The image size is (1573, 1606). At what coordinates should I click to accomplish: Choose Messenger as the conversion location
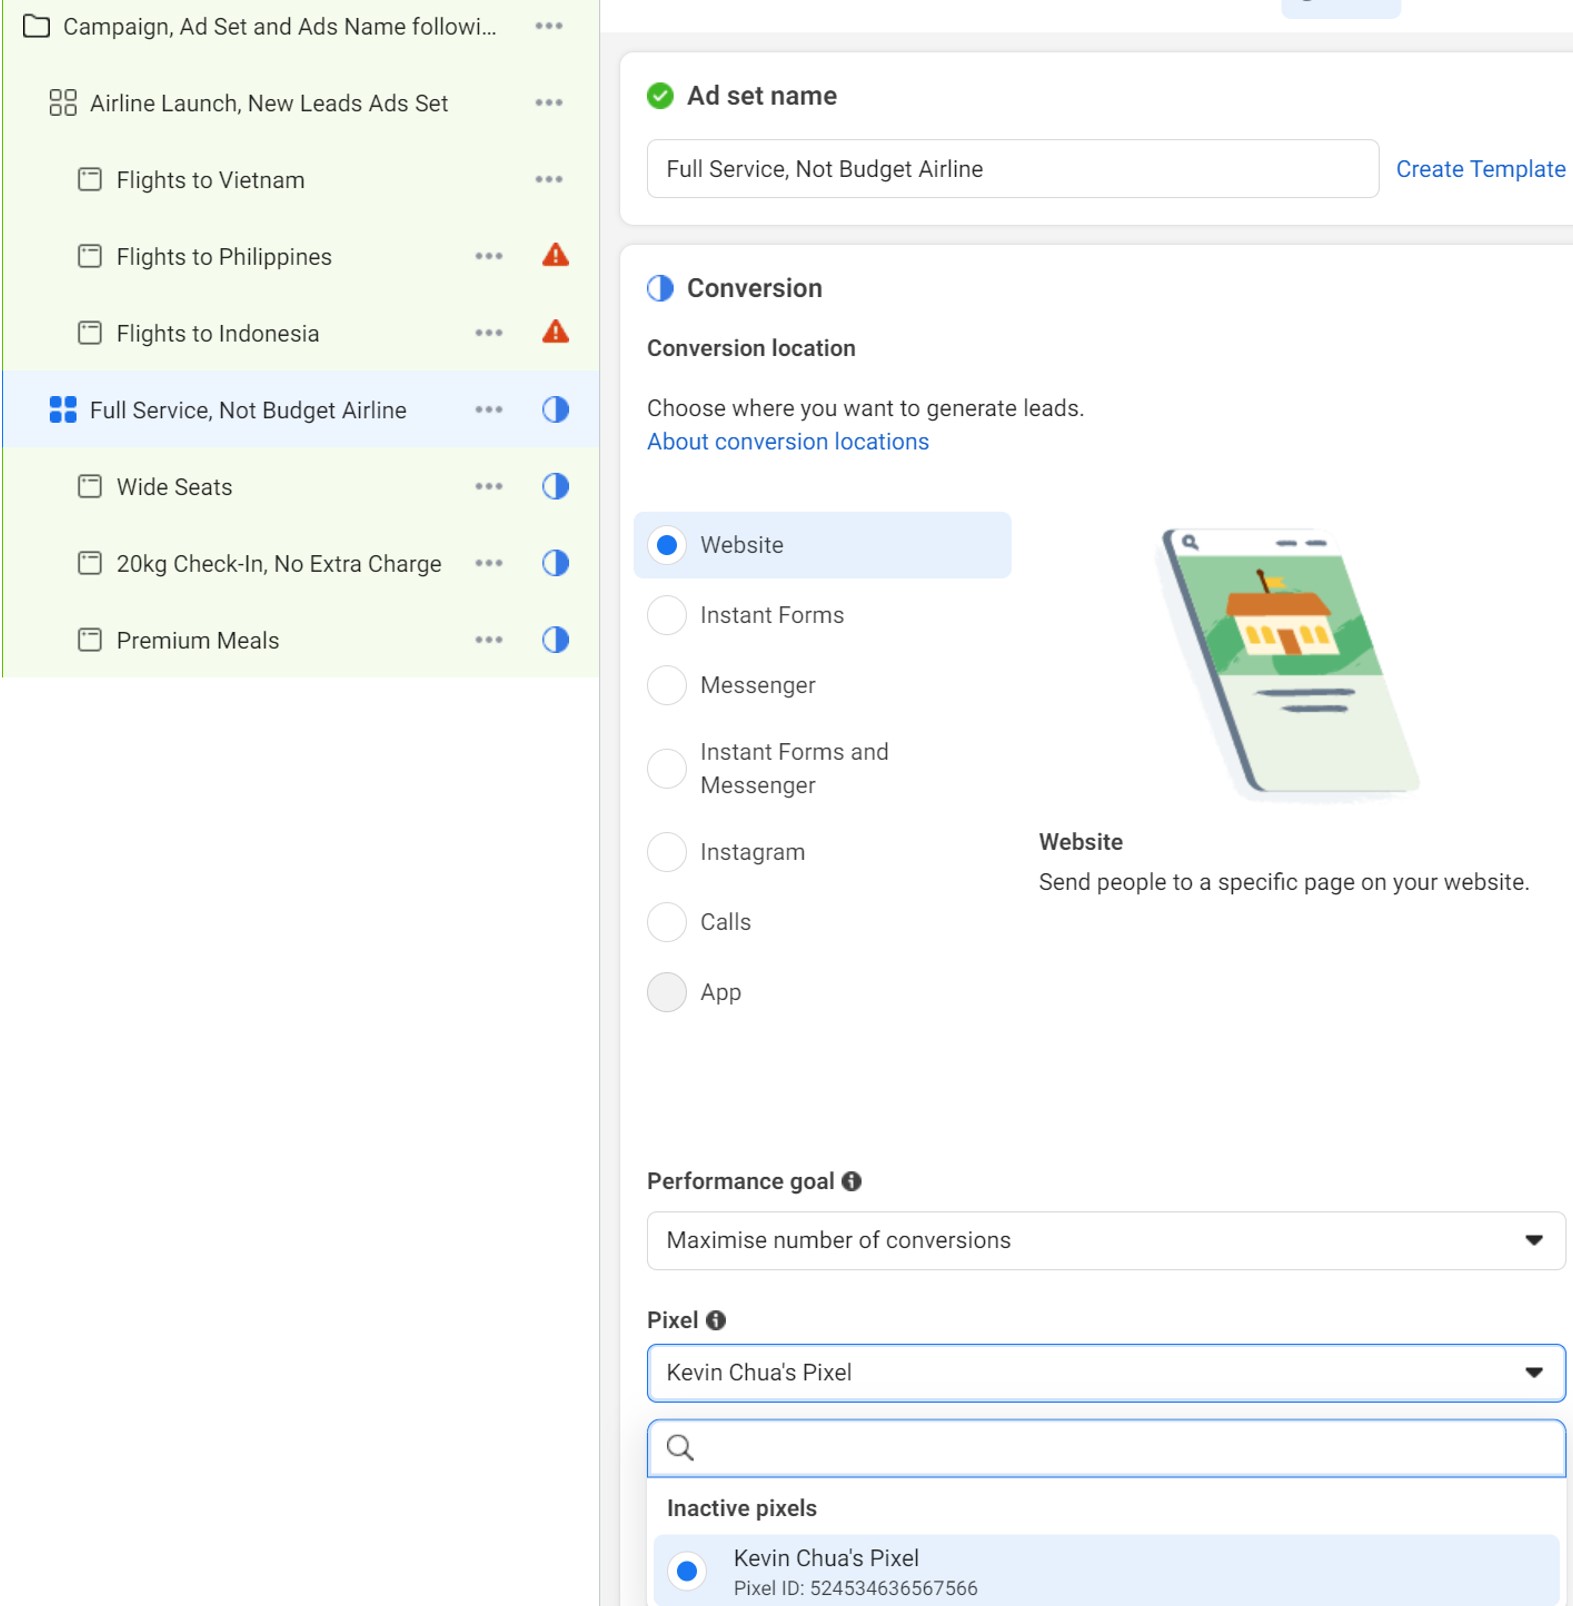tap(667, 685)
